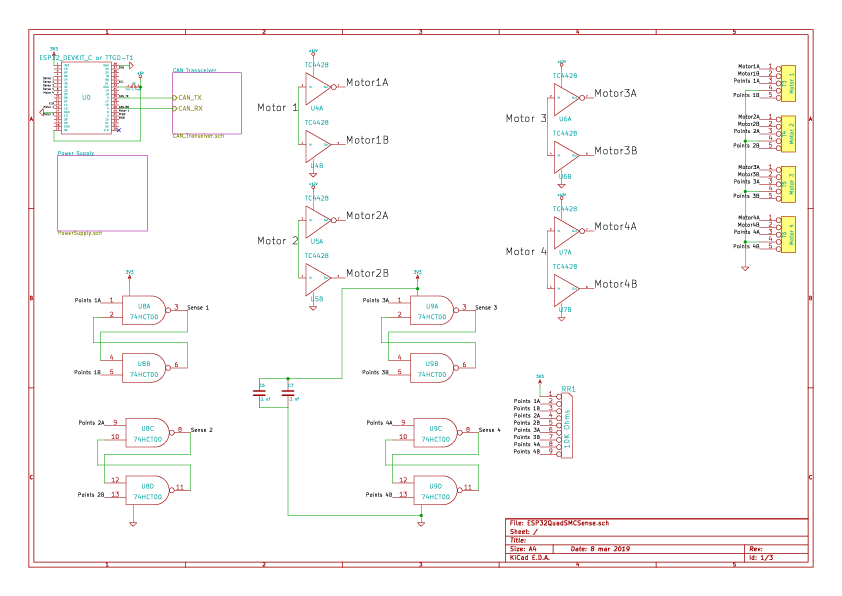
Task: Click the CAN_RX sheet pin
Action: click(x=187, y=108)
